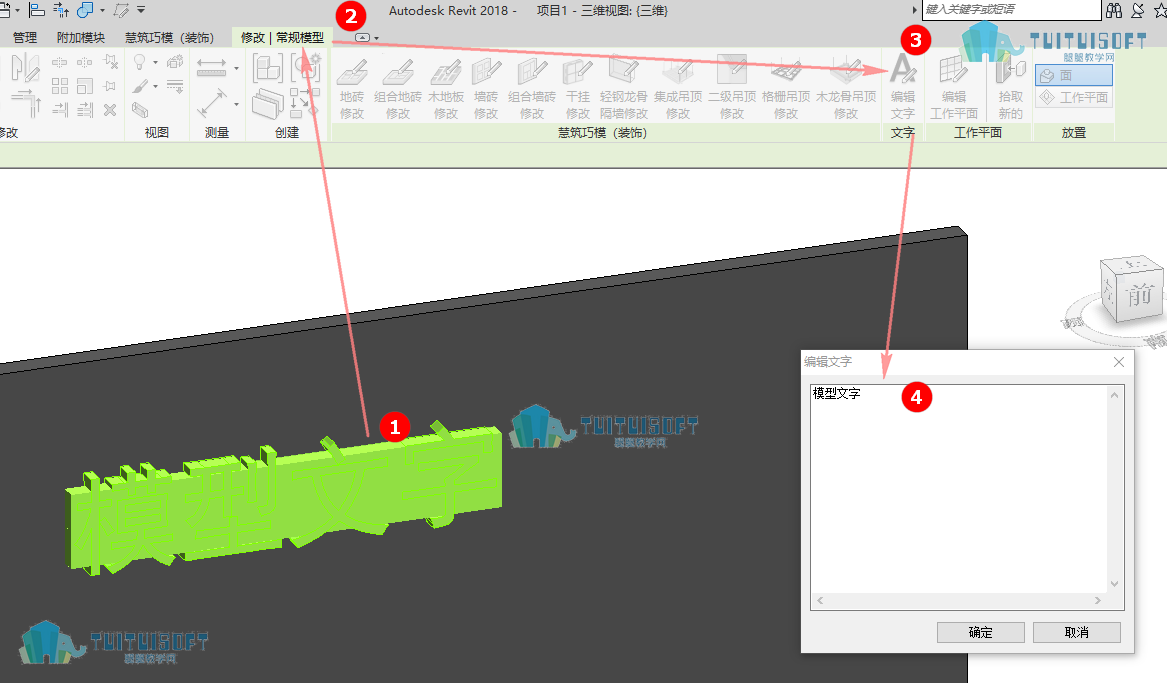Open the aligned dimension tool dropdown
This screenshot has height=683, width=1167.
(237, 104)
